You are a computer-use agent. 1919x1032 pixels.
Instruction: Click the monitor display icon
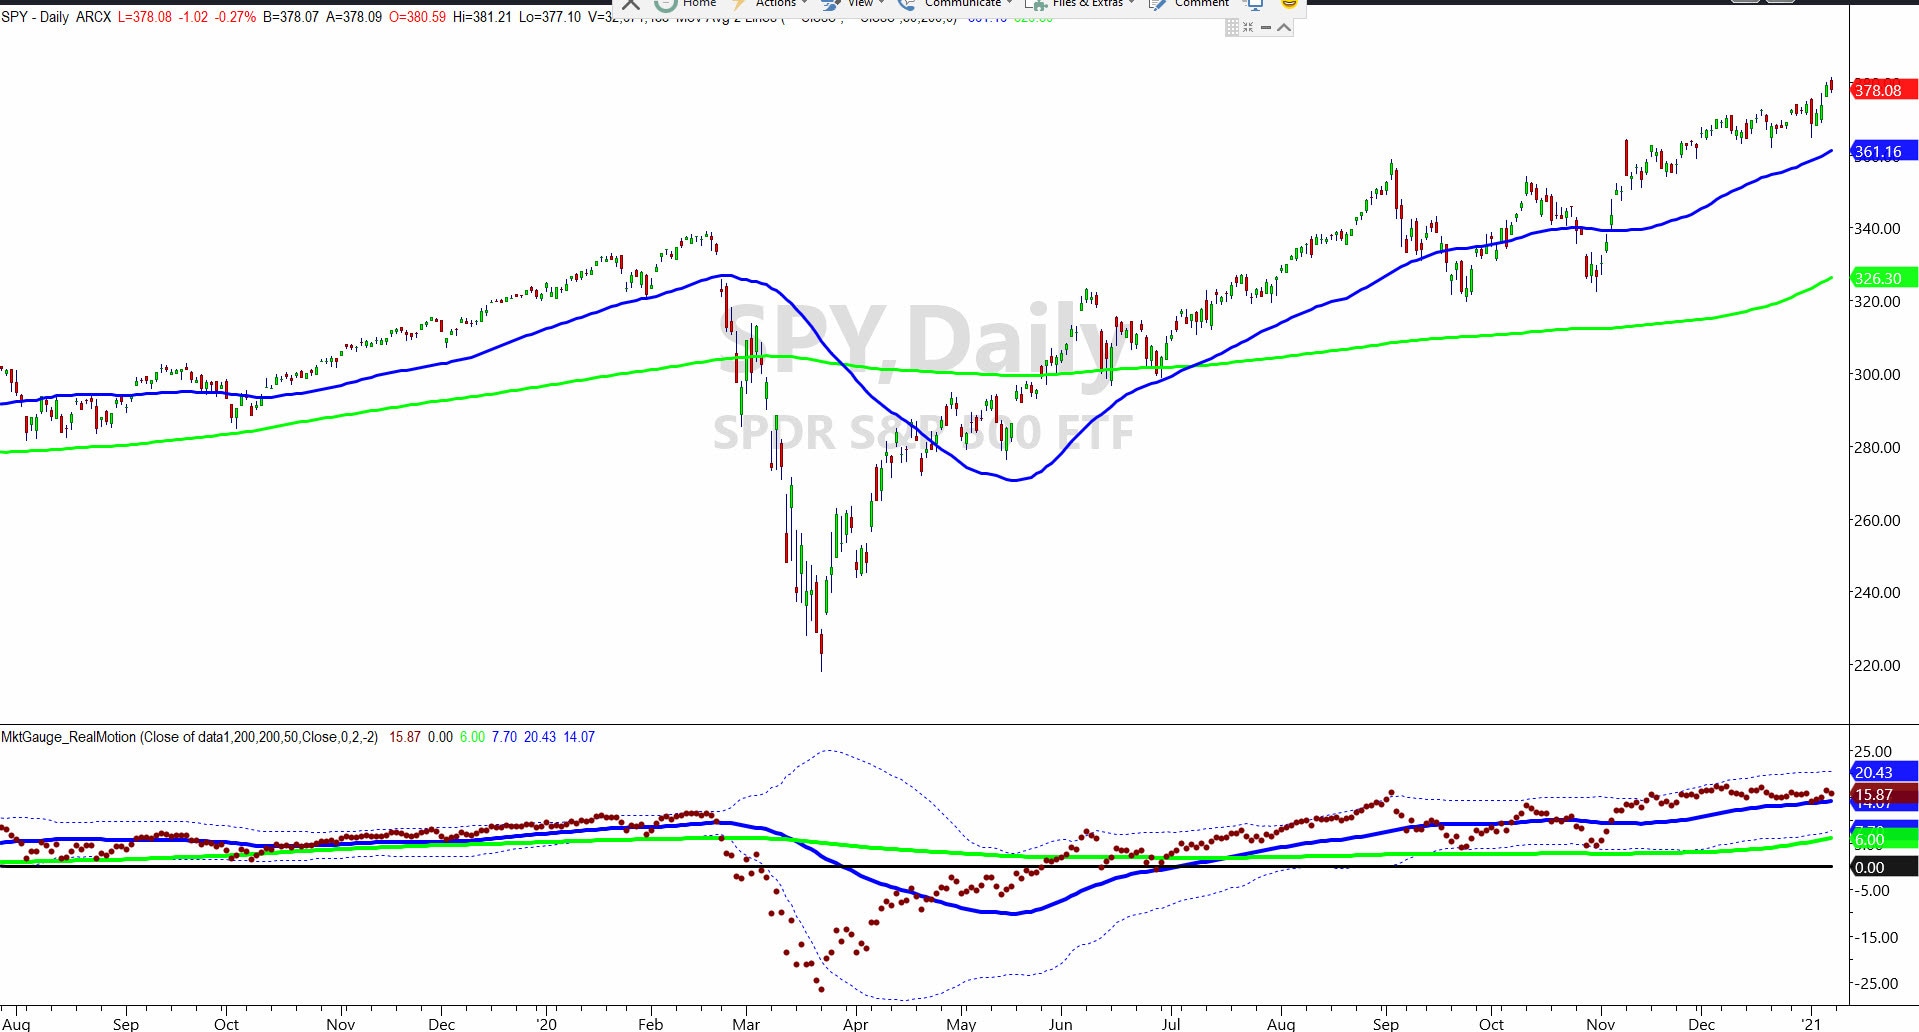click(1254, 4)
